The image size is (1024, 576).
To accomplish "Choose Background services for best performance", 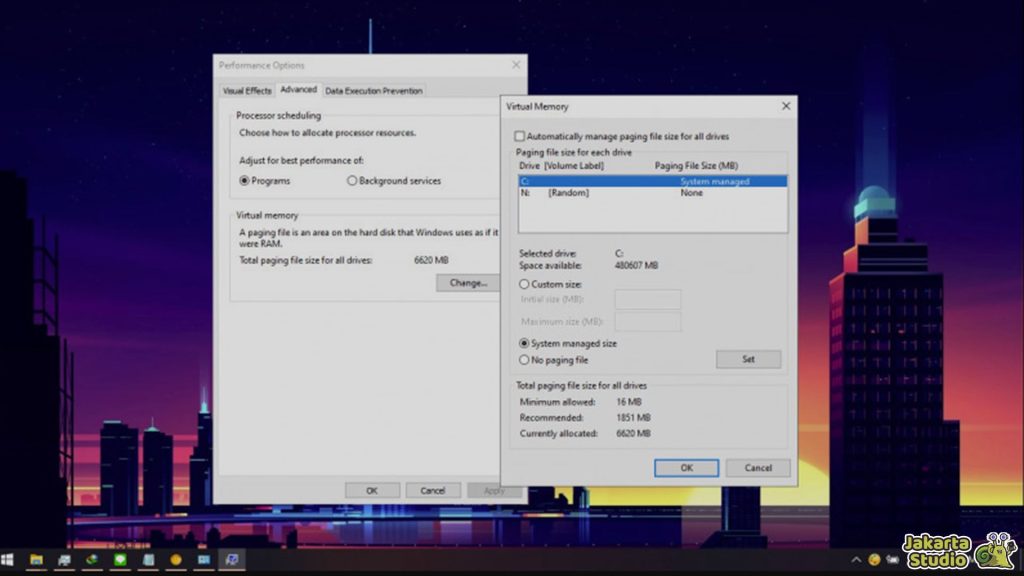I will (352, 180).
